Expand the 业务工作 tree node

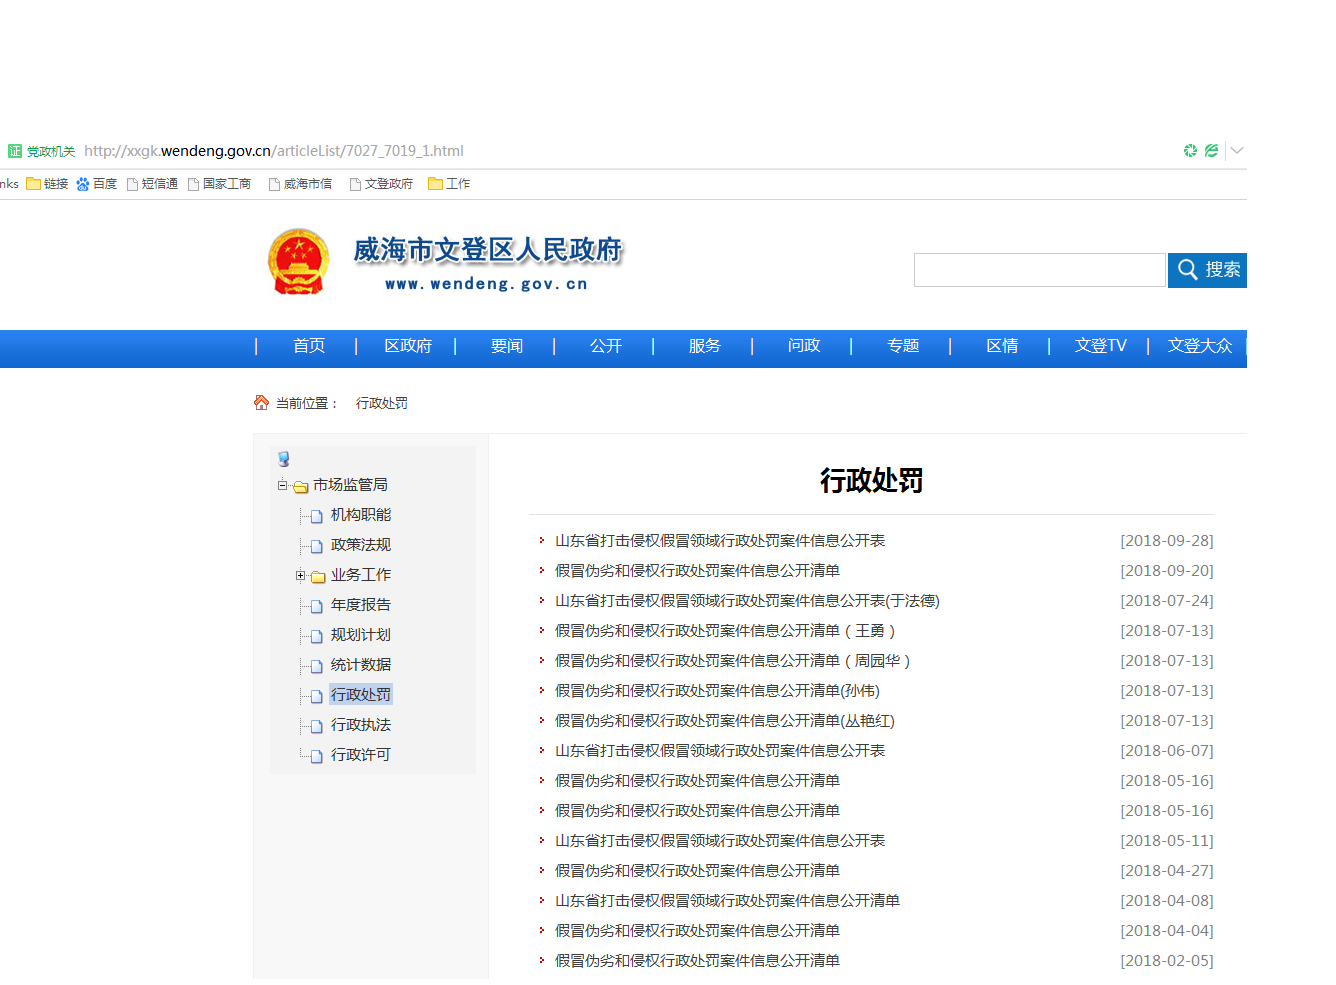coord(300,575)
